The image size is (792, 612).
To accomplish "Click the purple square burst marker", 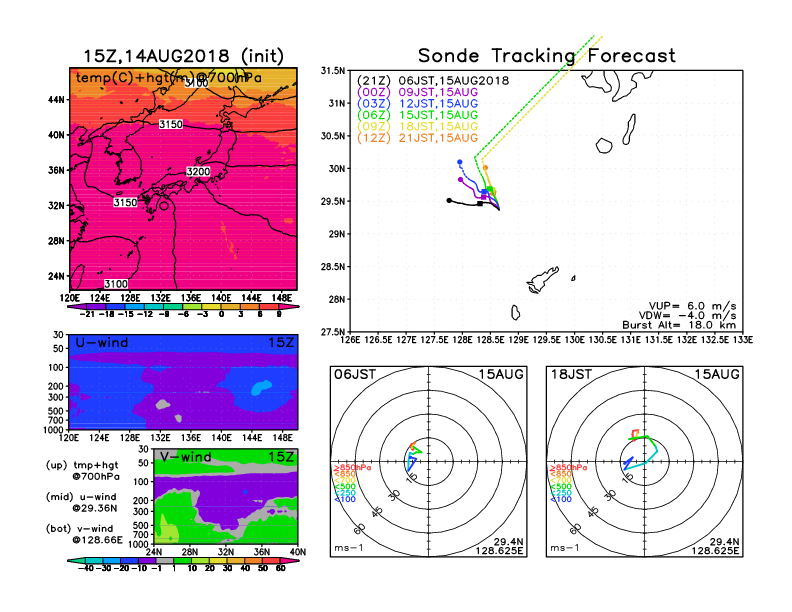I will tap(483, 197).
